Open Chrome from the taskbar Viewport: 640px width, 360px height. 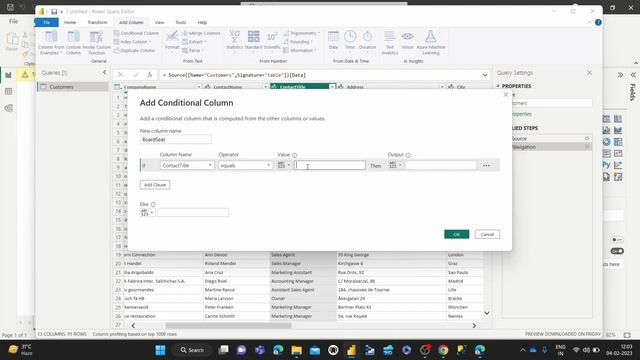[443, 350]
